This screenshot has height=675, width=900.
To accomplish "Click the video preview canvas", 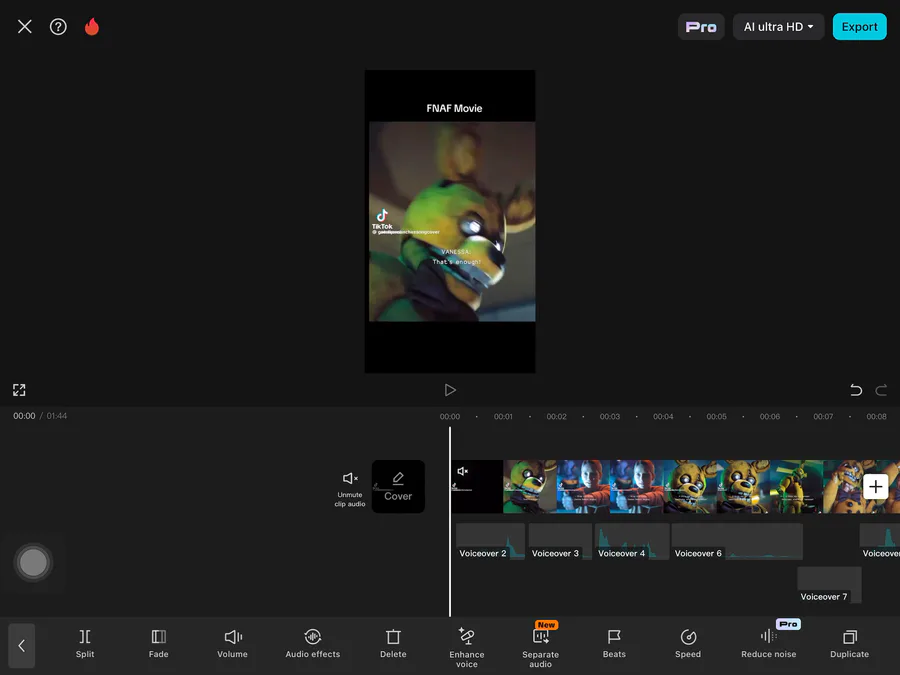I will click(450, 222).
